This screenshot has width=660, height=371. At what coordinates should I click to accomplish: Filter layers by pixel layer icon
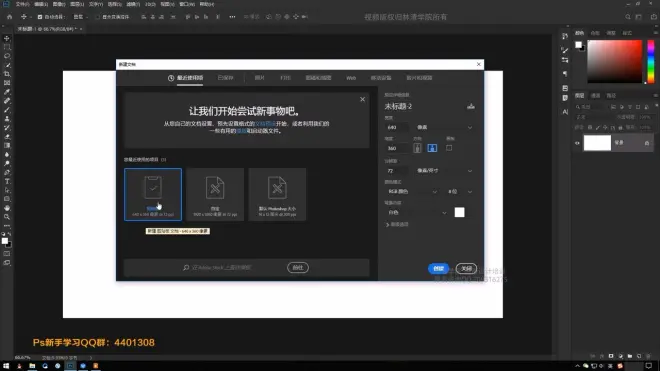(613, 107)
